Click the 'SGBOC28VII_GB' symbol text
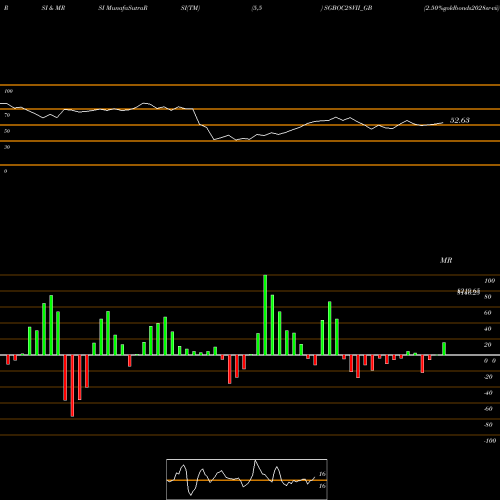This screenshot has height=500, width=500. tap(348, 8)
